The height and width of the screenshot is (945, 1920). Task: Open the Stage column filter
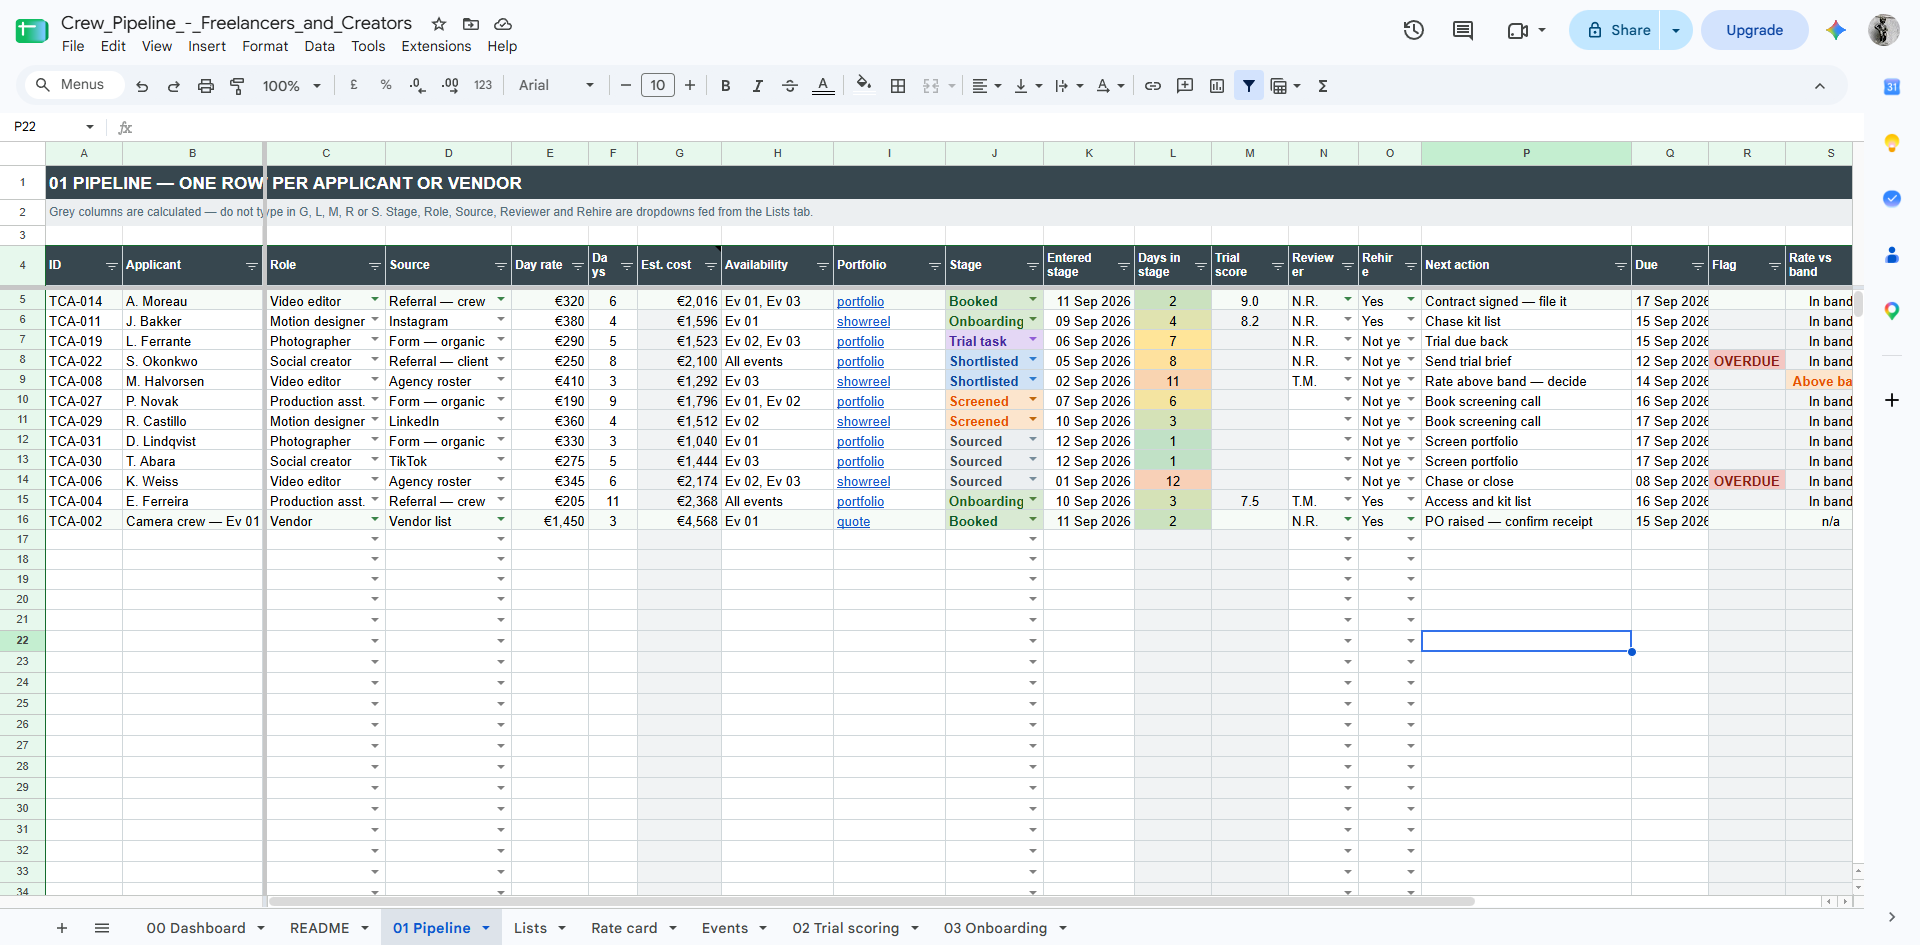[x=1032, y=266]
